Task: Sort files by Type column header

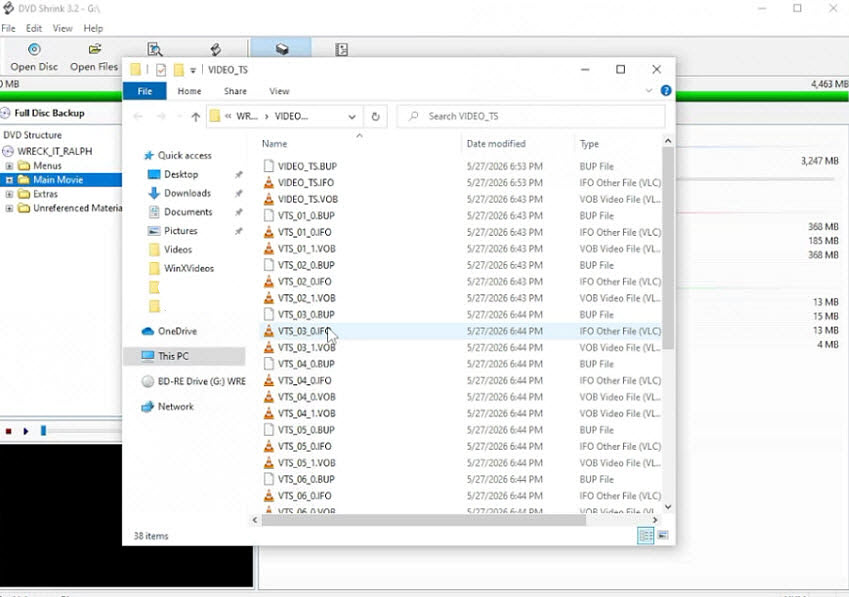Action: [x=589, y=143]
